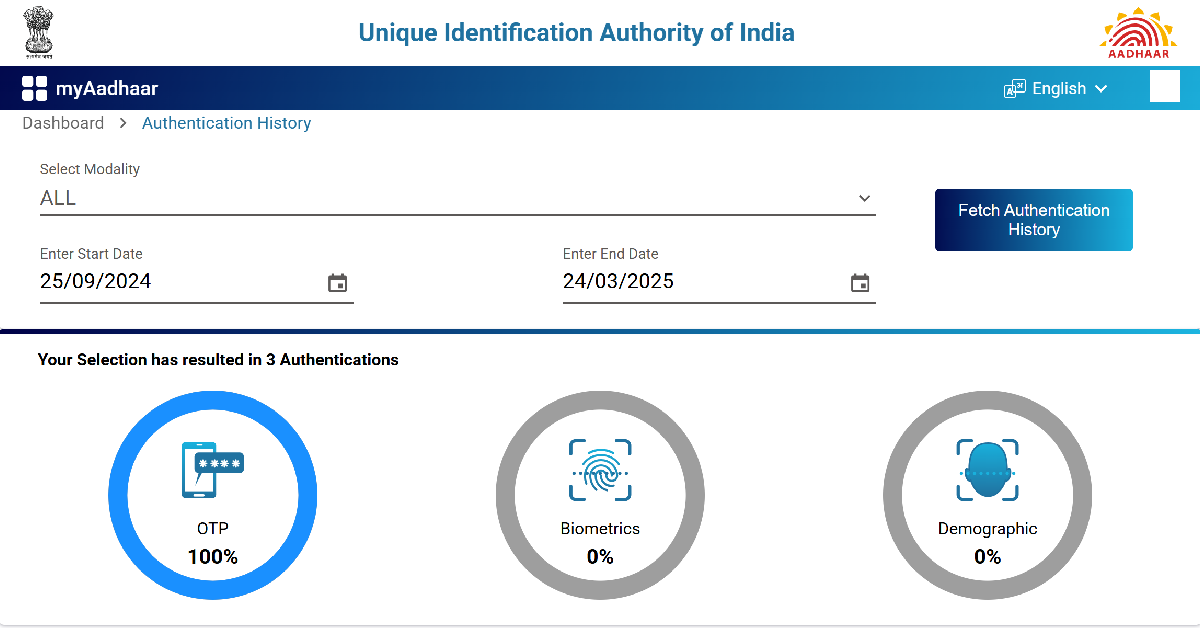Go to Dashboard breadcrumb
The width and height of the screenshot is (1200, 628).
[63, 123]
